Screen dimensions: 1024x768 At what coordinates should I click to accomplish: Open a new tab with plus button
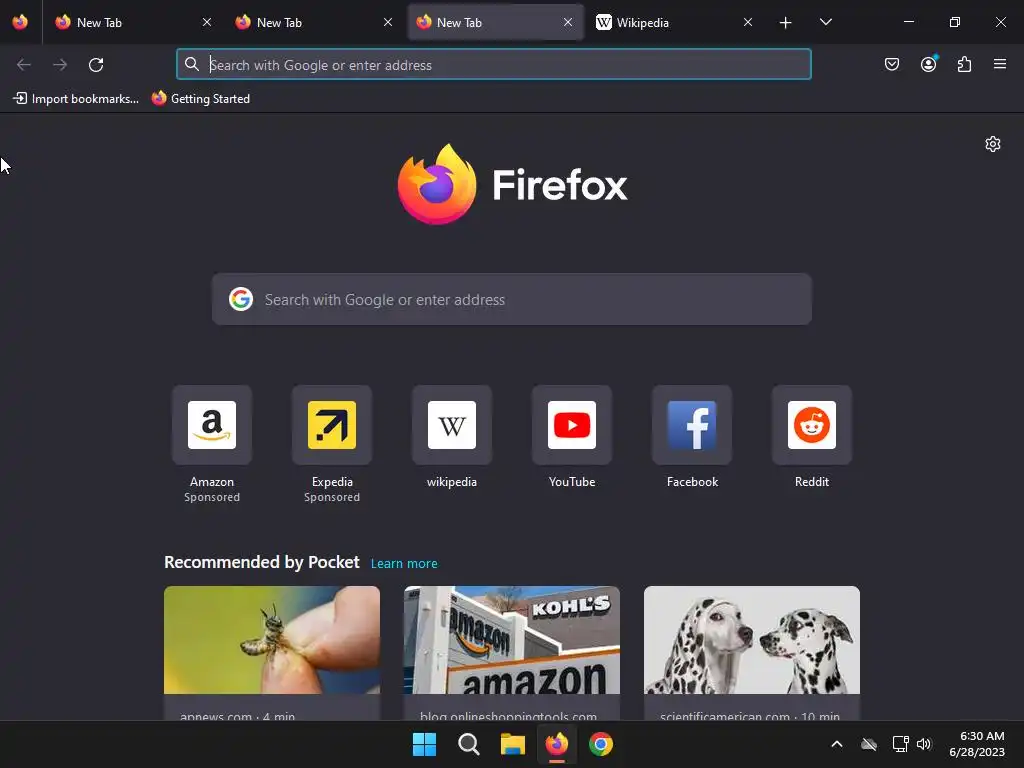(786, 23)
